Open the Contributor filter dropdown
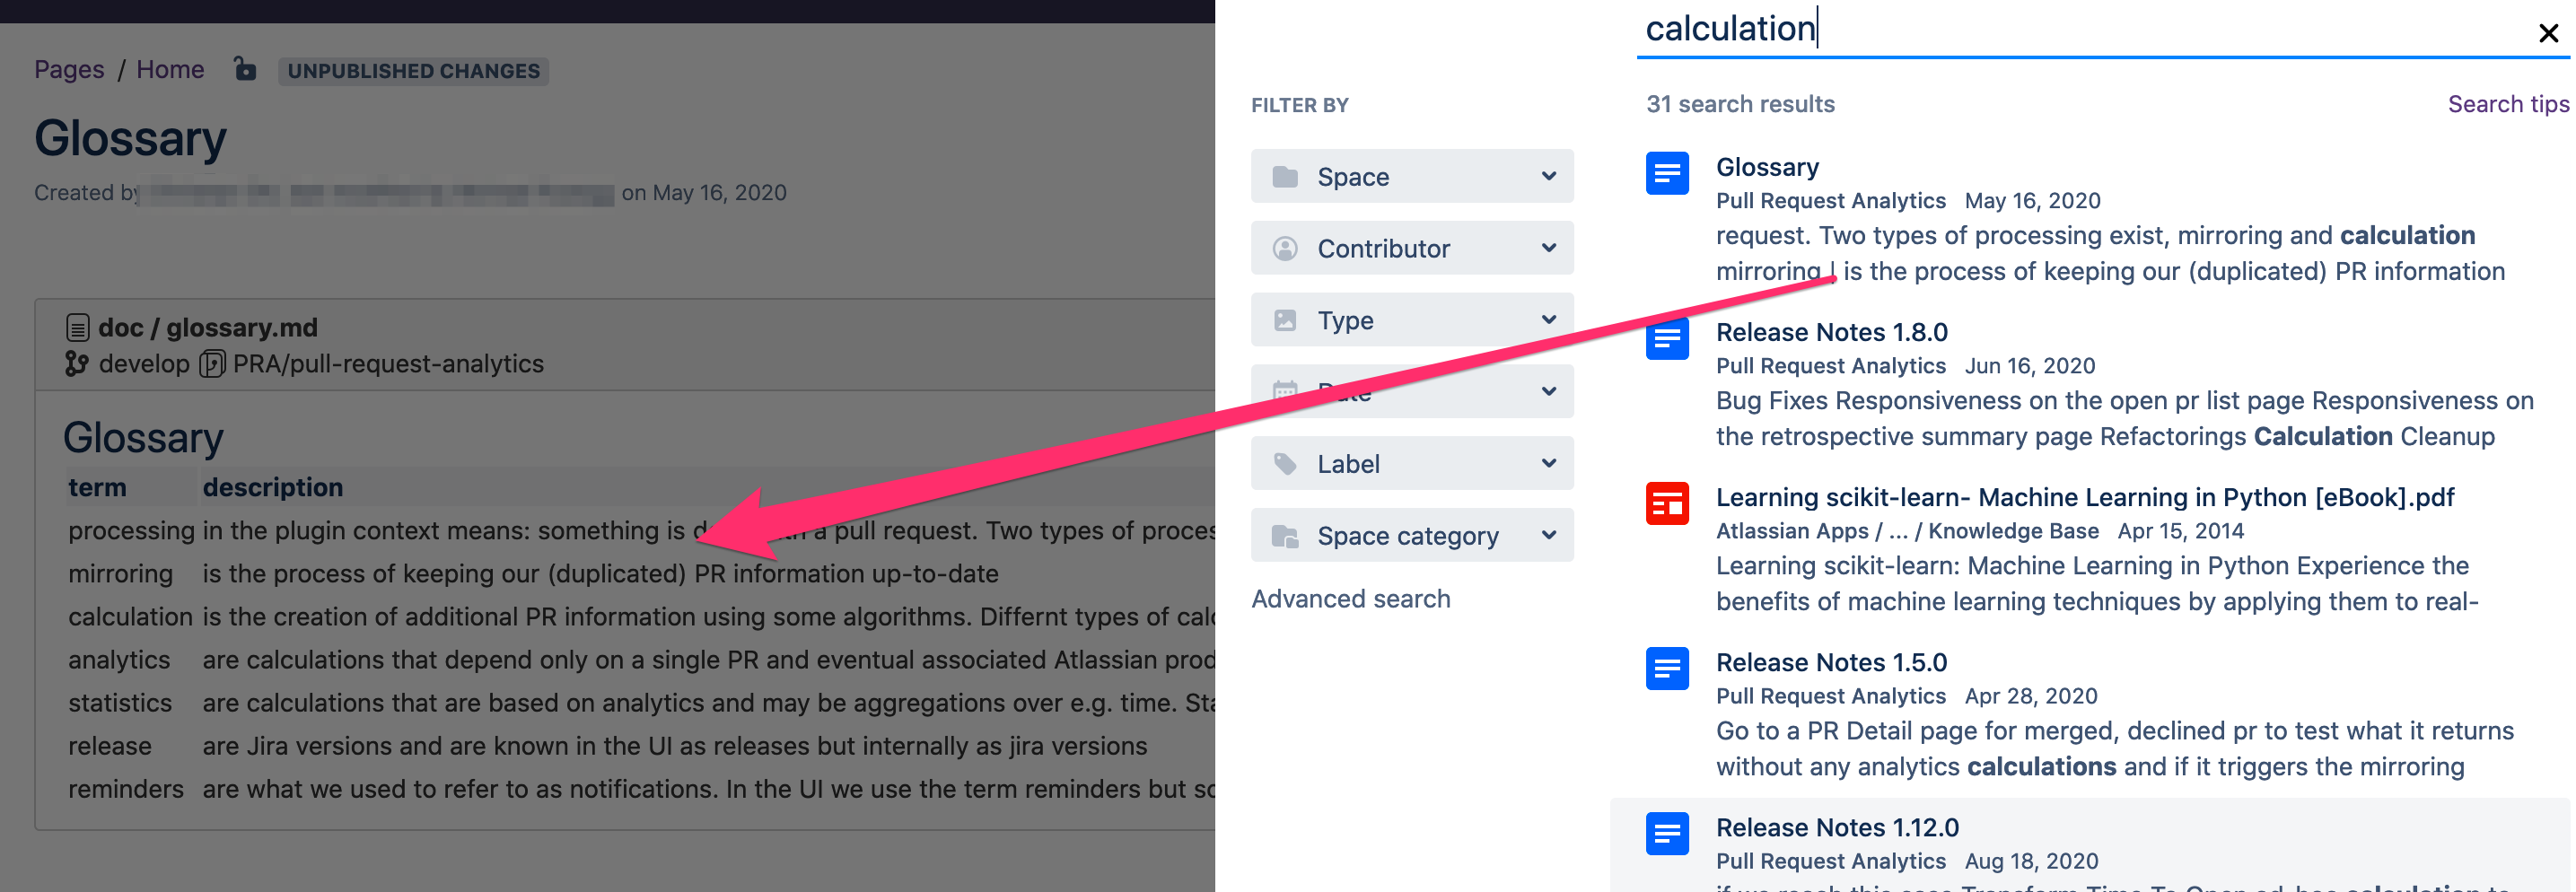Viewport: 2576px width, 892px height. coord(1411,249)
